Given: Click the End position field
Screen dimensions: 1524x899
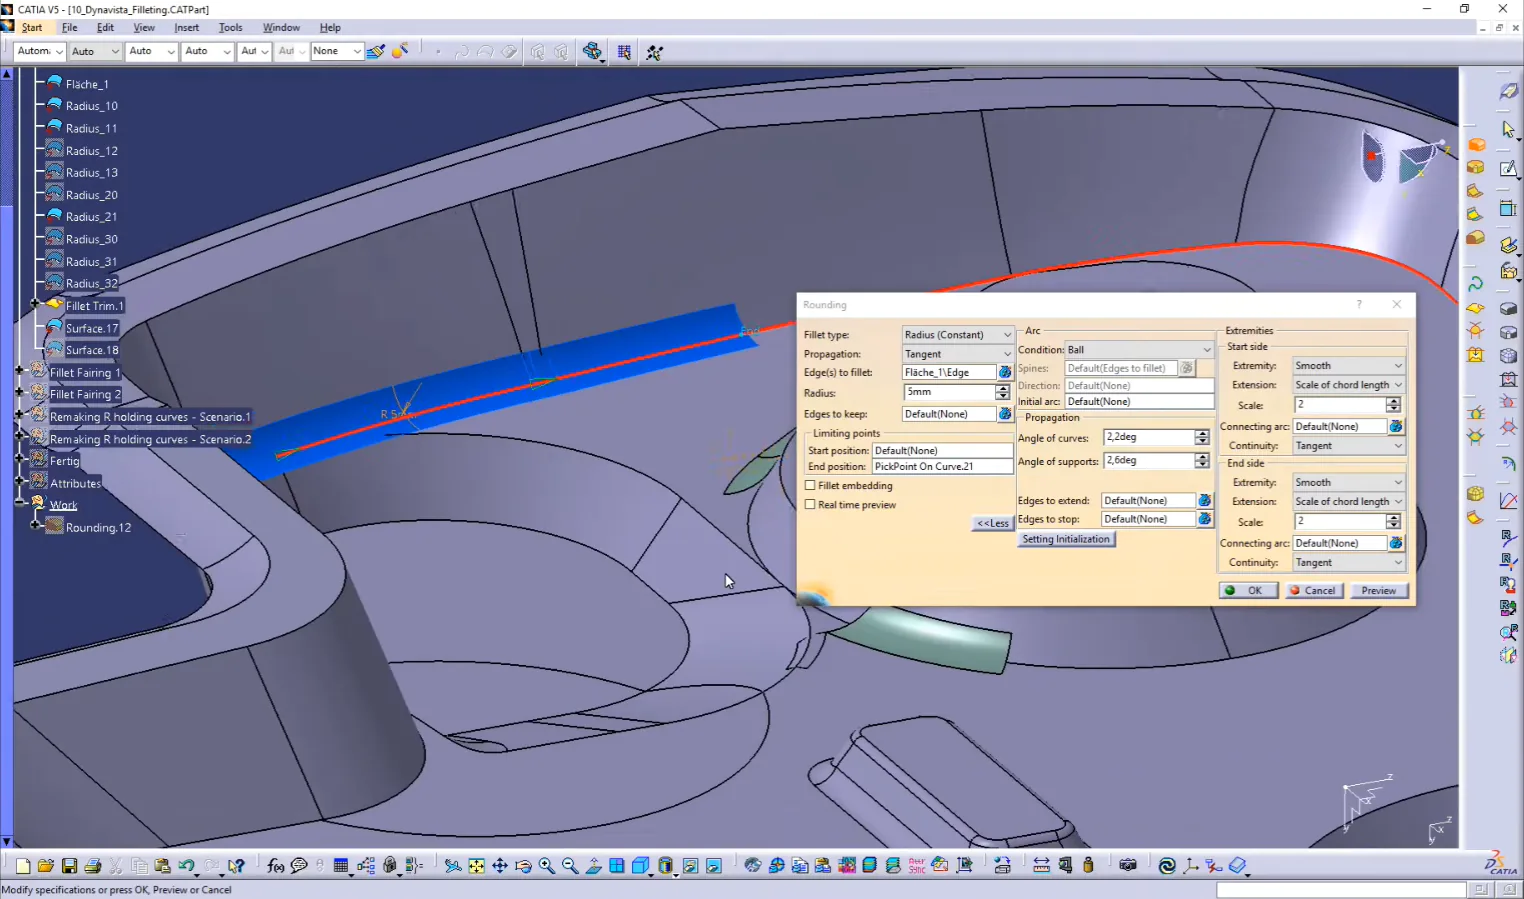Looking at the screenshot, I should click(943, 467).
